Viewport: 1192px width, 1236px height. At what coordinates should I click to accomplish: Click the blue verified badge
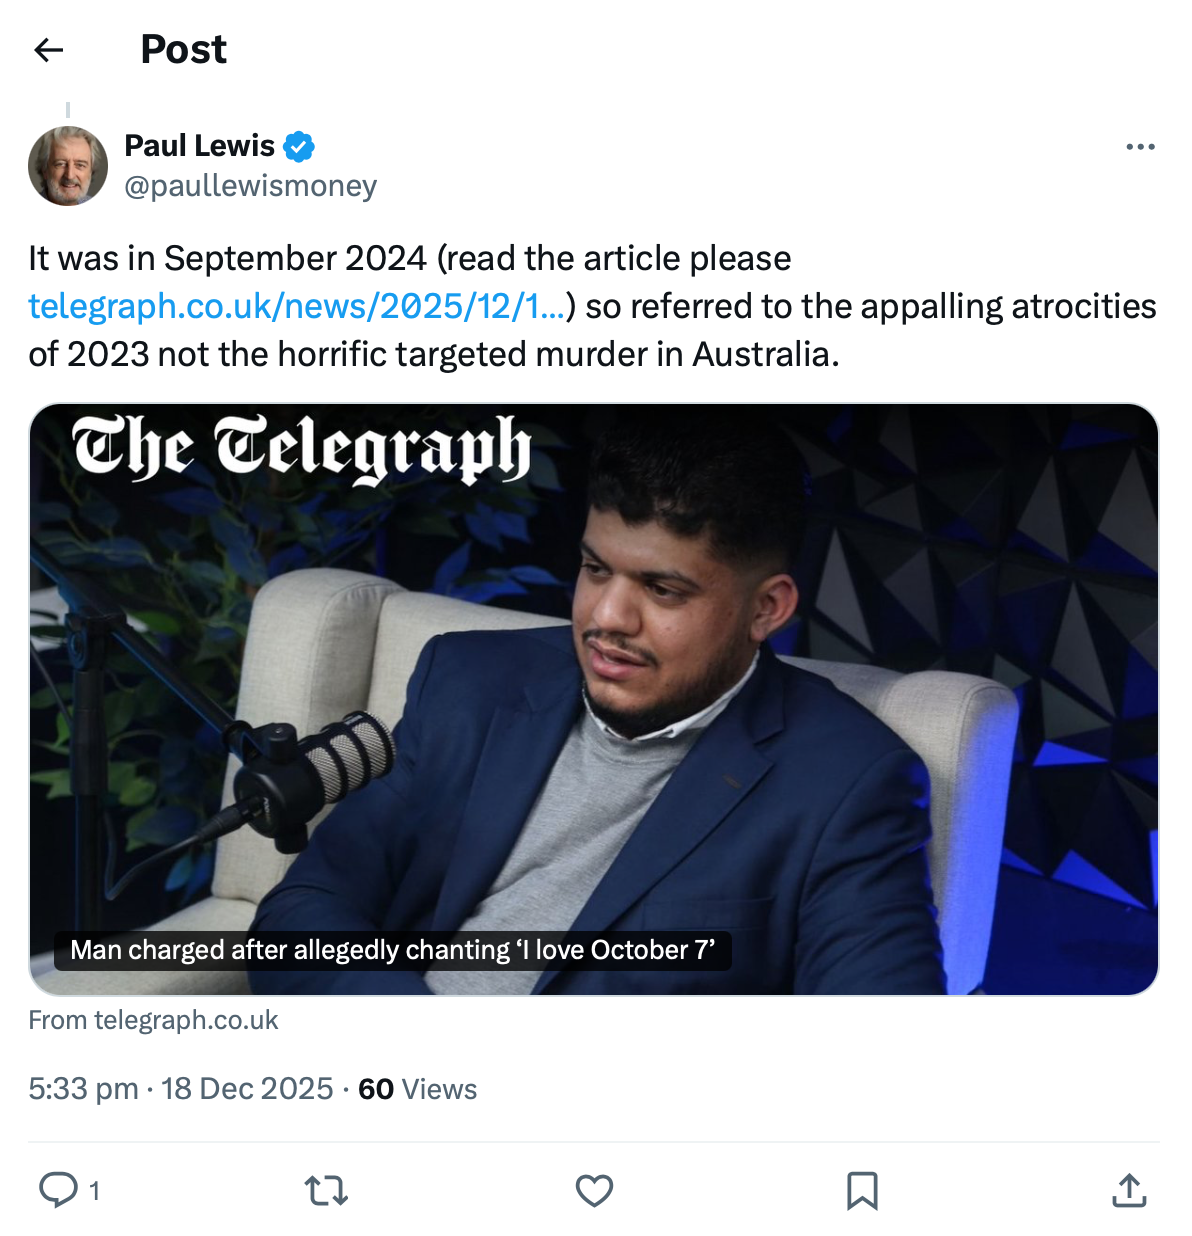[x=299, y=147]
